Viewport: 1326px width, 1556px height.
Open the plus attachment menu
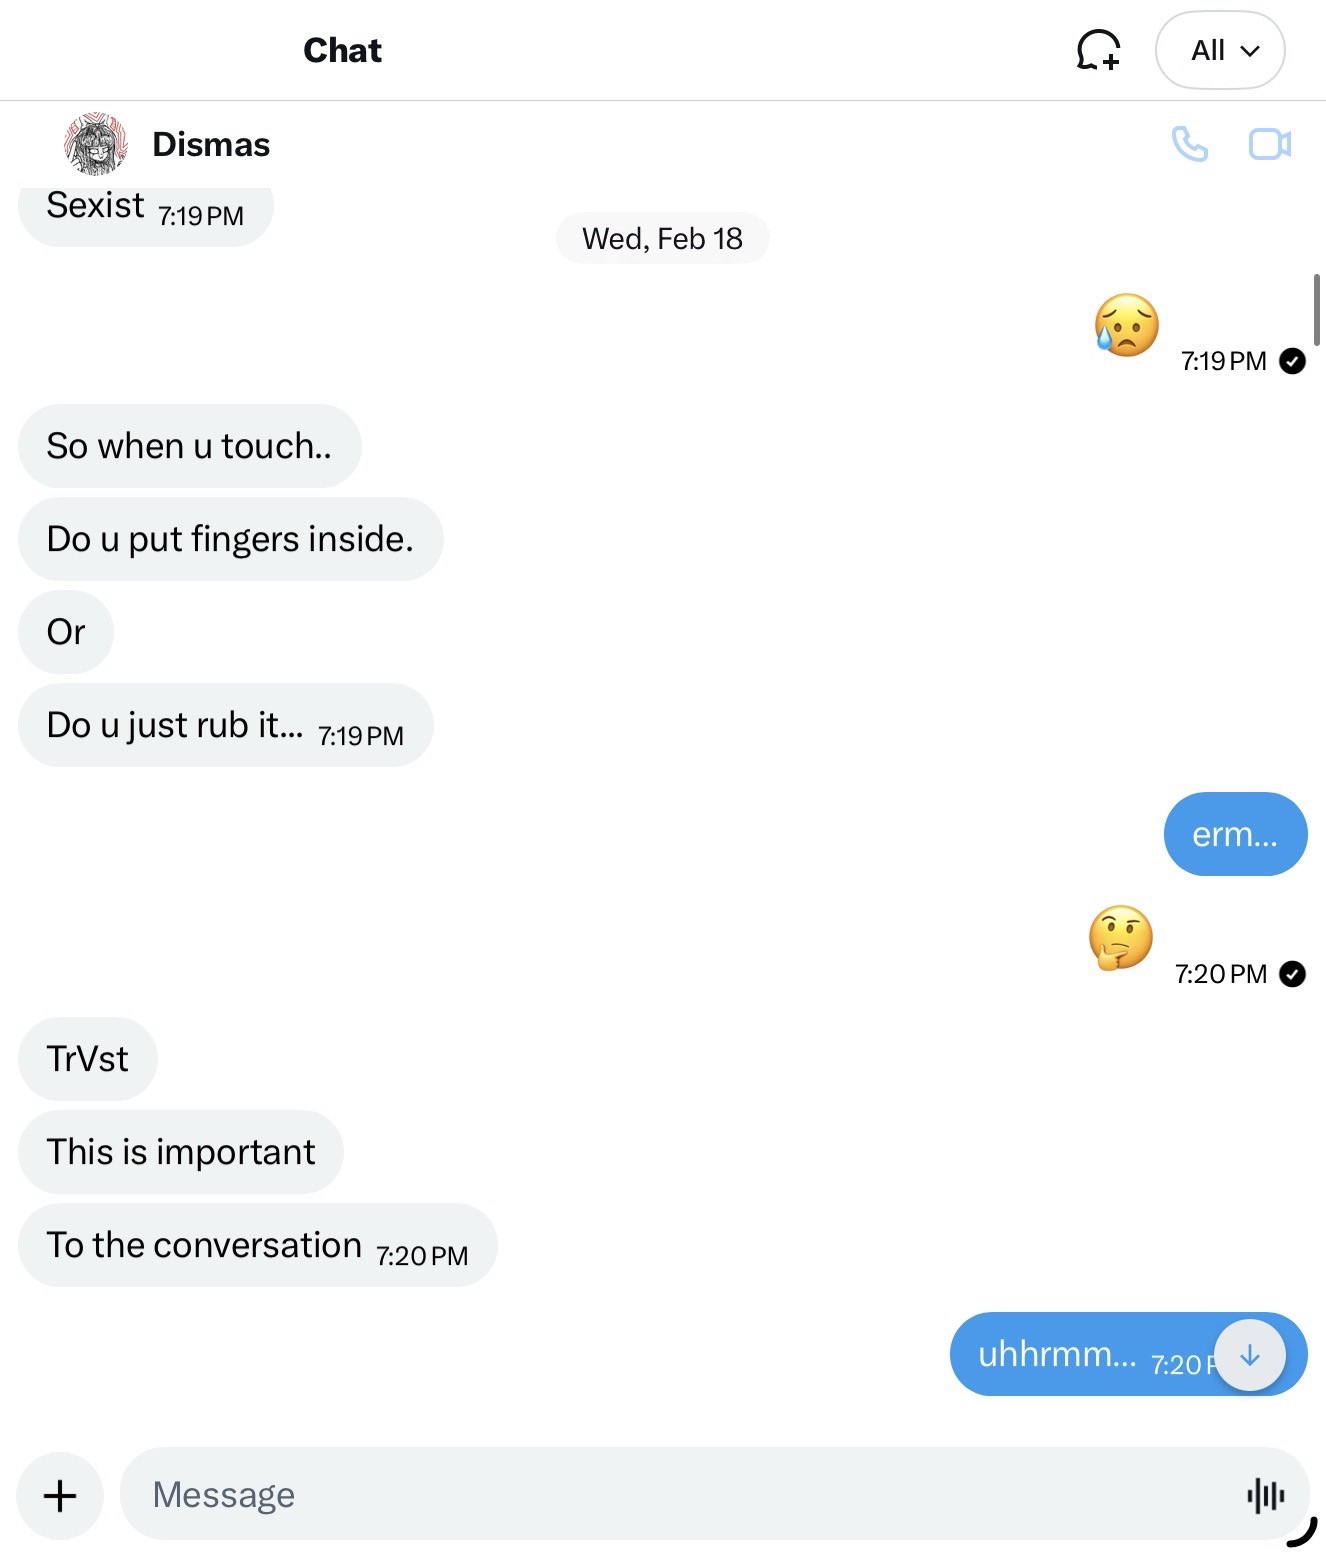point(60,1496)
